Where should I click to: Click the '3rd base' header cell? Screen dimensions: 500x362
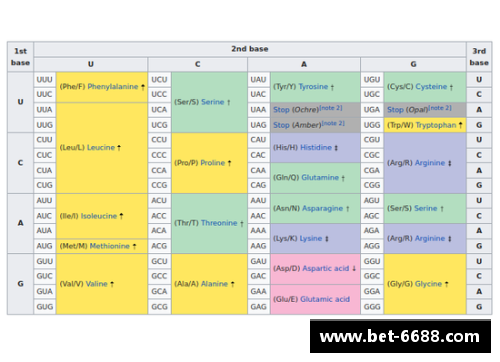(479, 57)
